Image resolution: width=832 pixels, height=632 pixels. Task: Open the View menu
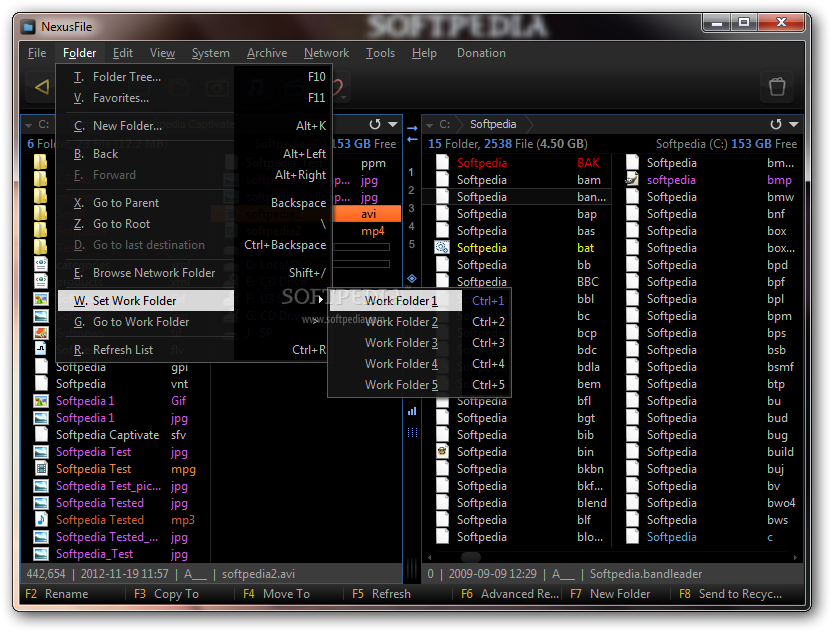162,53
